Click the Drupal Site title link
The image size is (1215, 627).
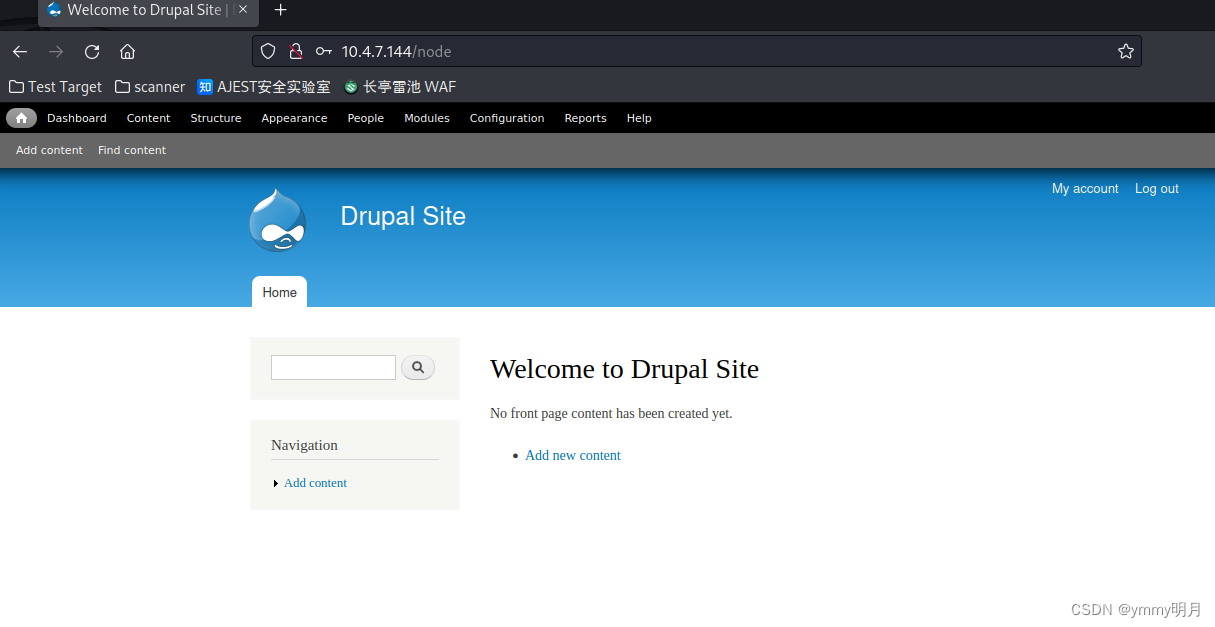point(403,216)
